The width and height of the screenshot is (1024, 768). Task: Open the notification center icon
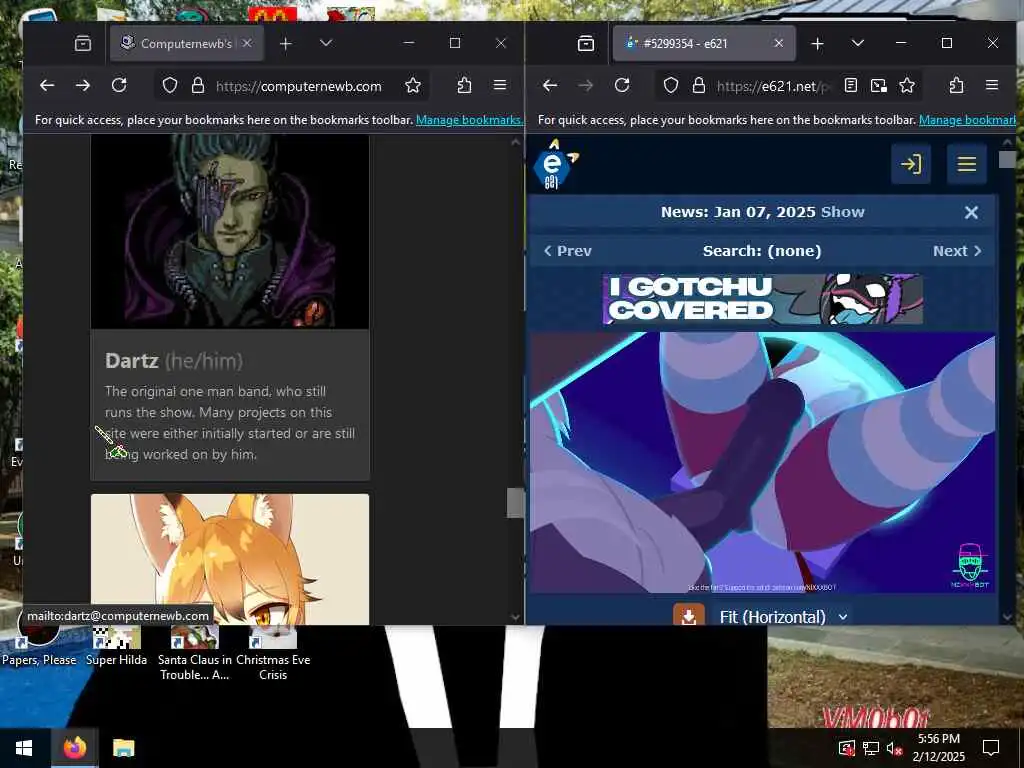click(x=991, y=748)
